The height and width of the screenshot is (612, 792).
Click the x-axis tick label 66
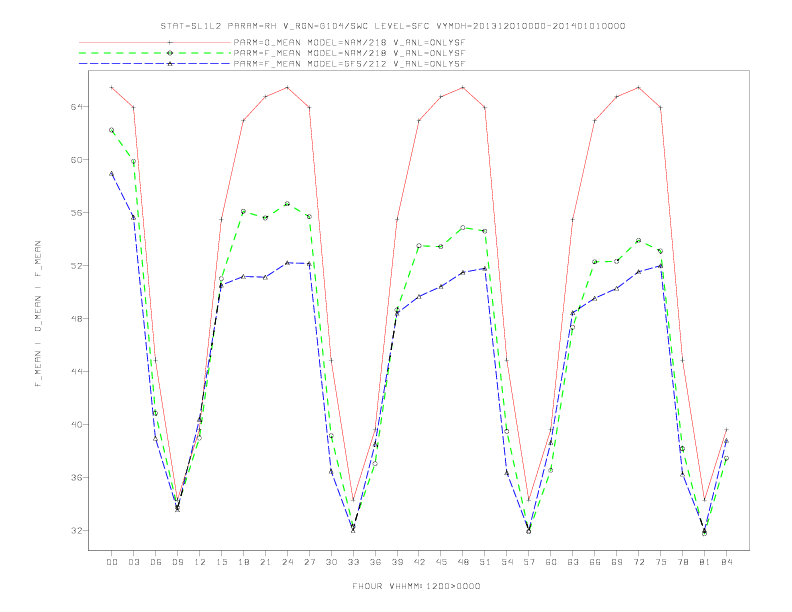point(595,562)
